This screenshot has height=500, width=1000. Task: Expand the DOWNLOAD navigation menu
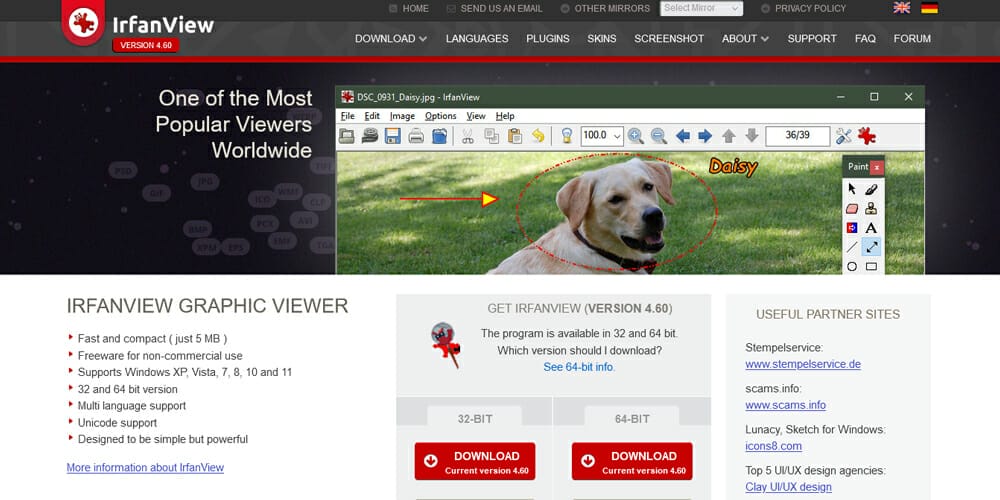tap(391, 38)
